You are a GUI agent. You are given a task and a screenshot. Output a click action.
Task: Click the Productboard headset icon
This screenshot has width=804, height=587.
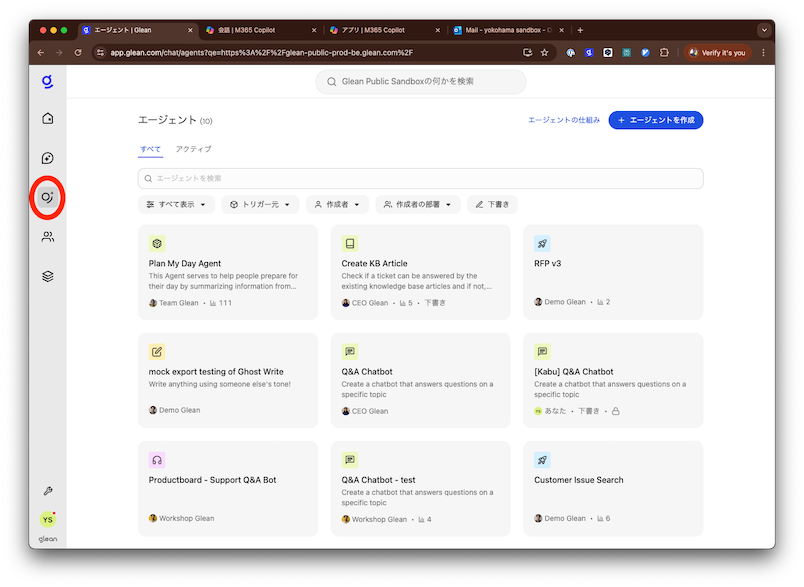click(157, 460)
